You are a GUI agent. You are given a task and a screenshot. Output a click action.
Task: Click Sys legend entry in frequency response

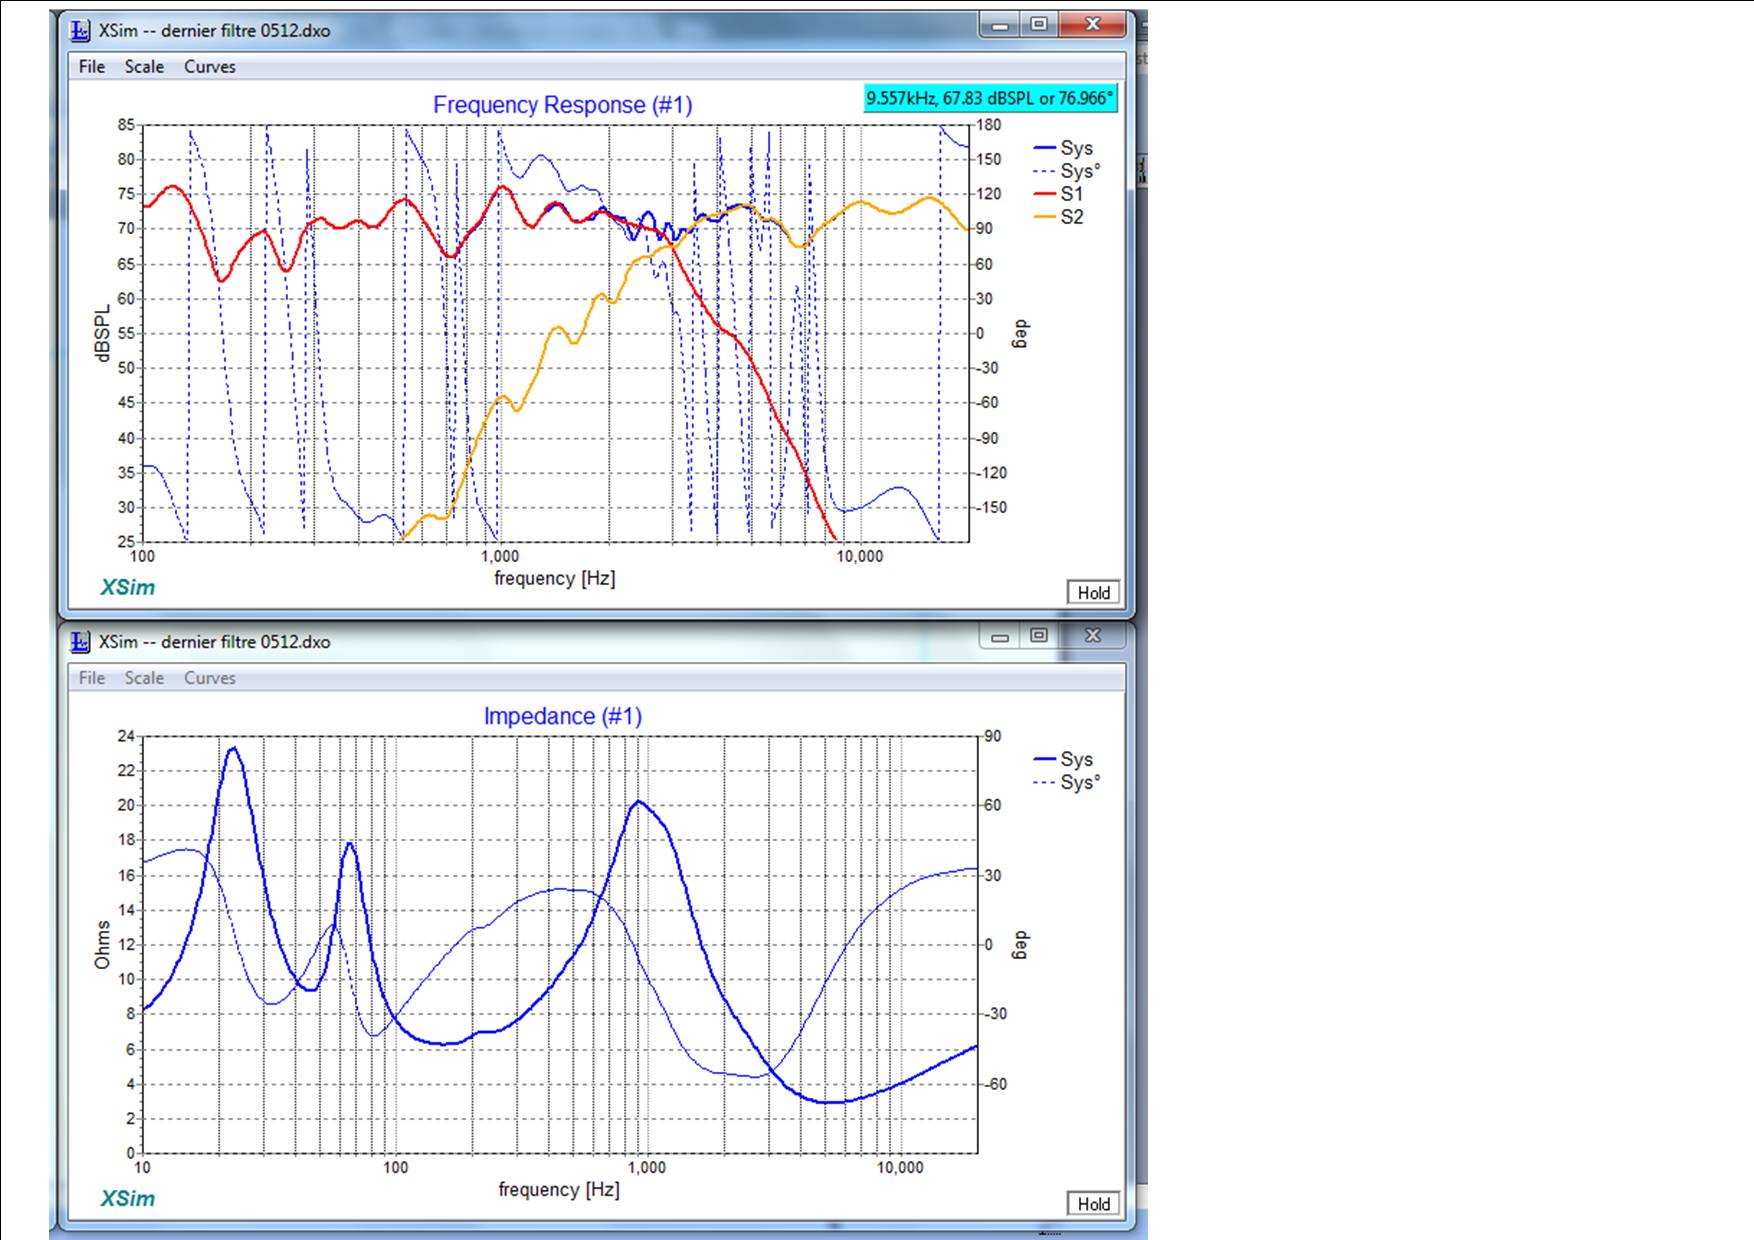1064,148
